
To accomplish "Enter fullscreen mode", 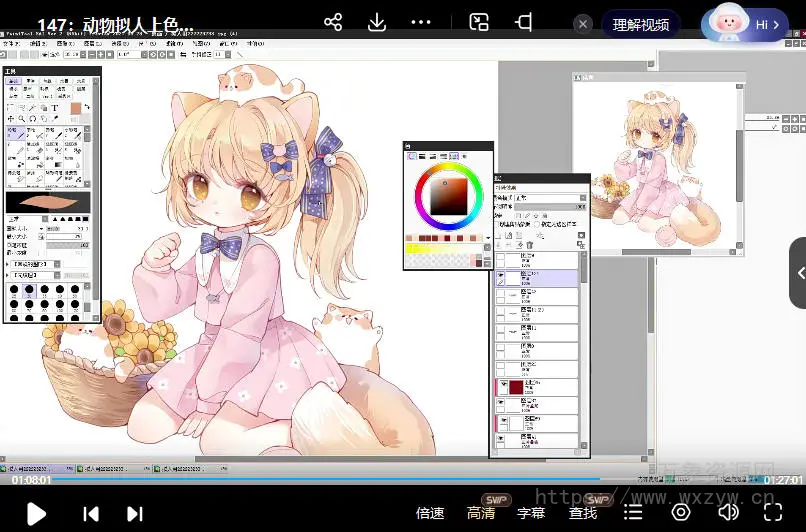I will coord(773,512).
